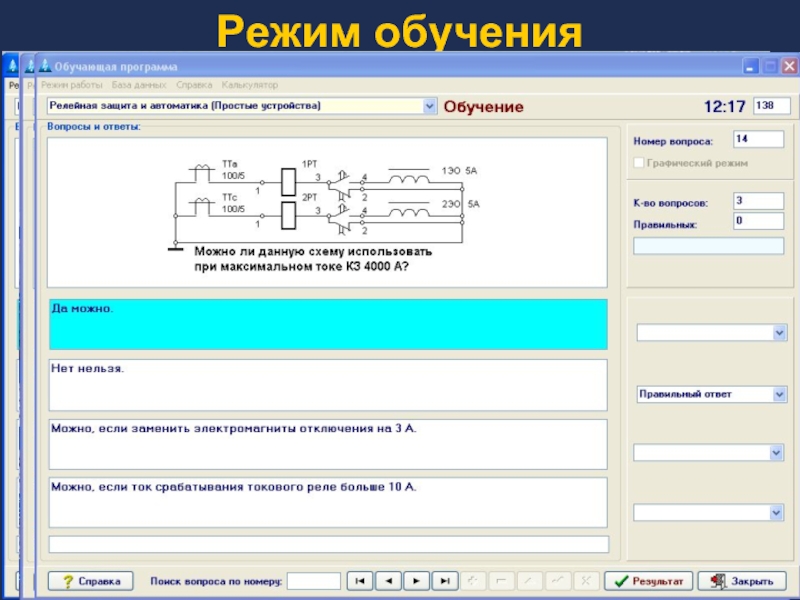Click the Справка help button at bottom
Image resolution: width=800 pixels, height=600 pixels.
tap(90, 581)
